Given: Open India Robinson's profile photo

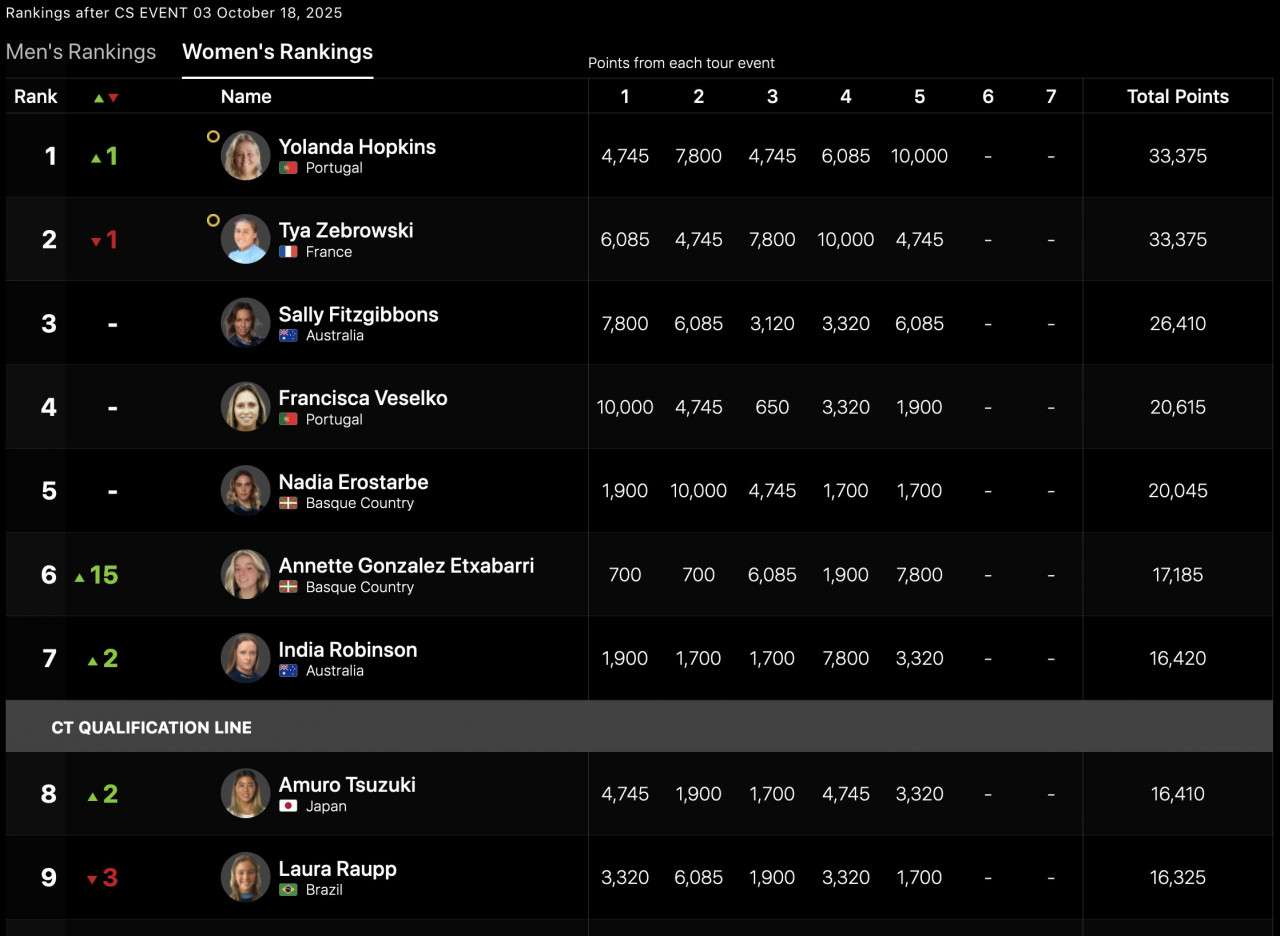Looking at the screenshot, I should point(245,658).
